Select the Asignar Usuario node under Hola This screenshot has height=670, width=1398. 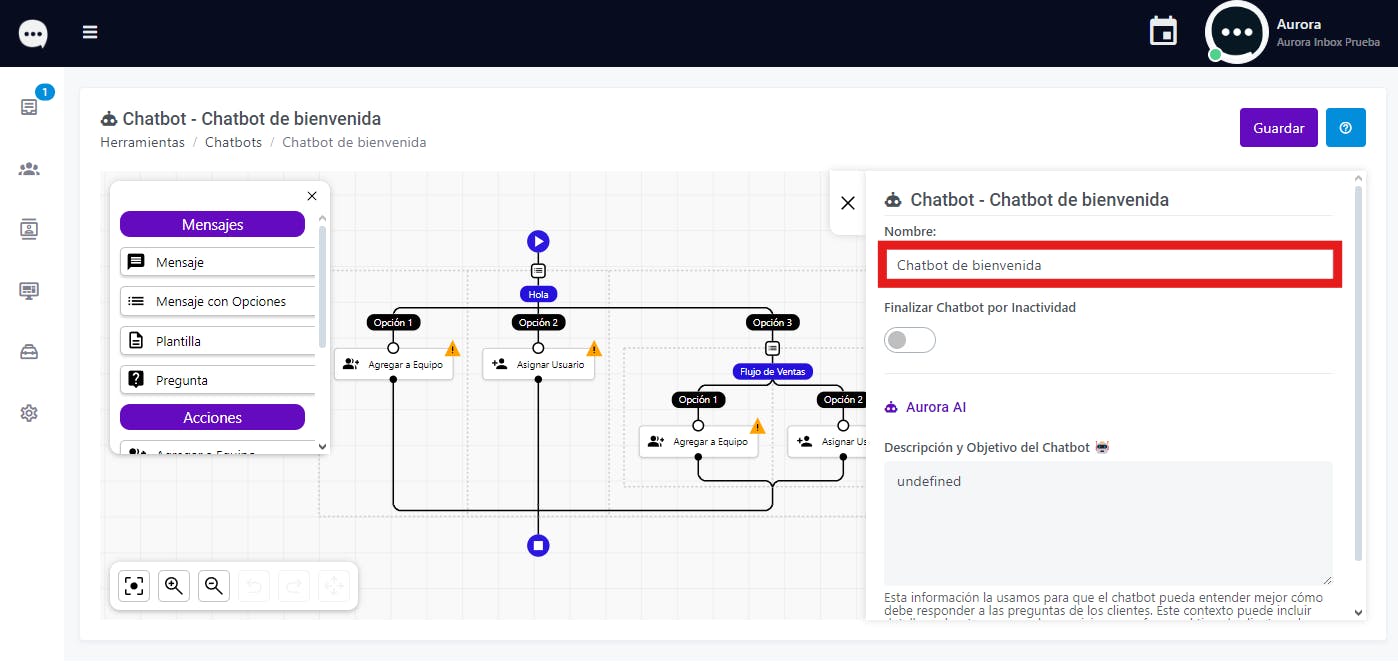pyautogui.click(x=538, y=364)
